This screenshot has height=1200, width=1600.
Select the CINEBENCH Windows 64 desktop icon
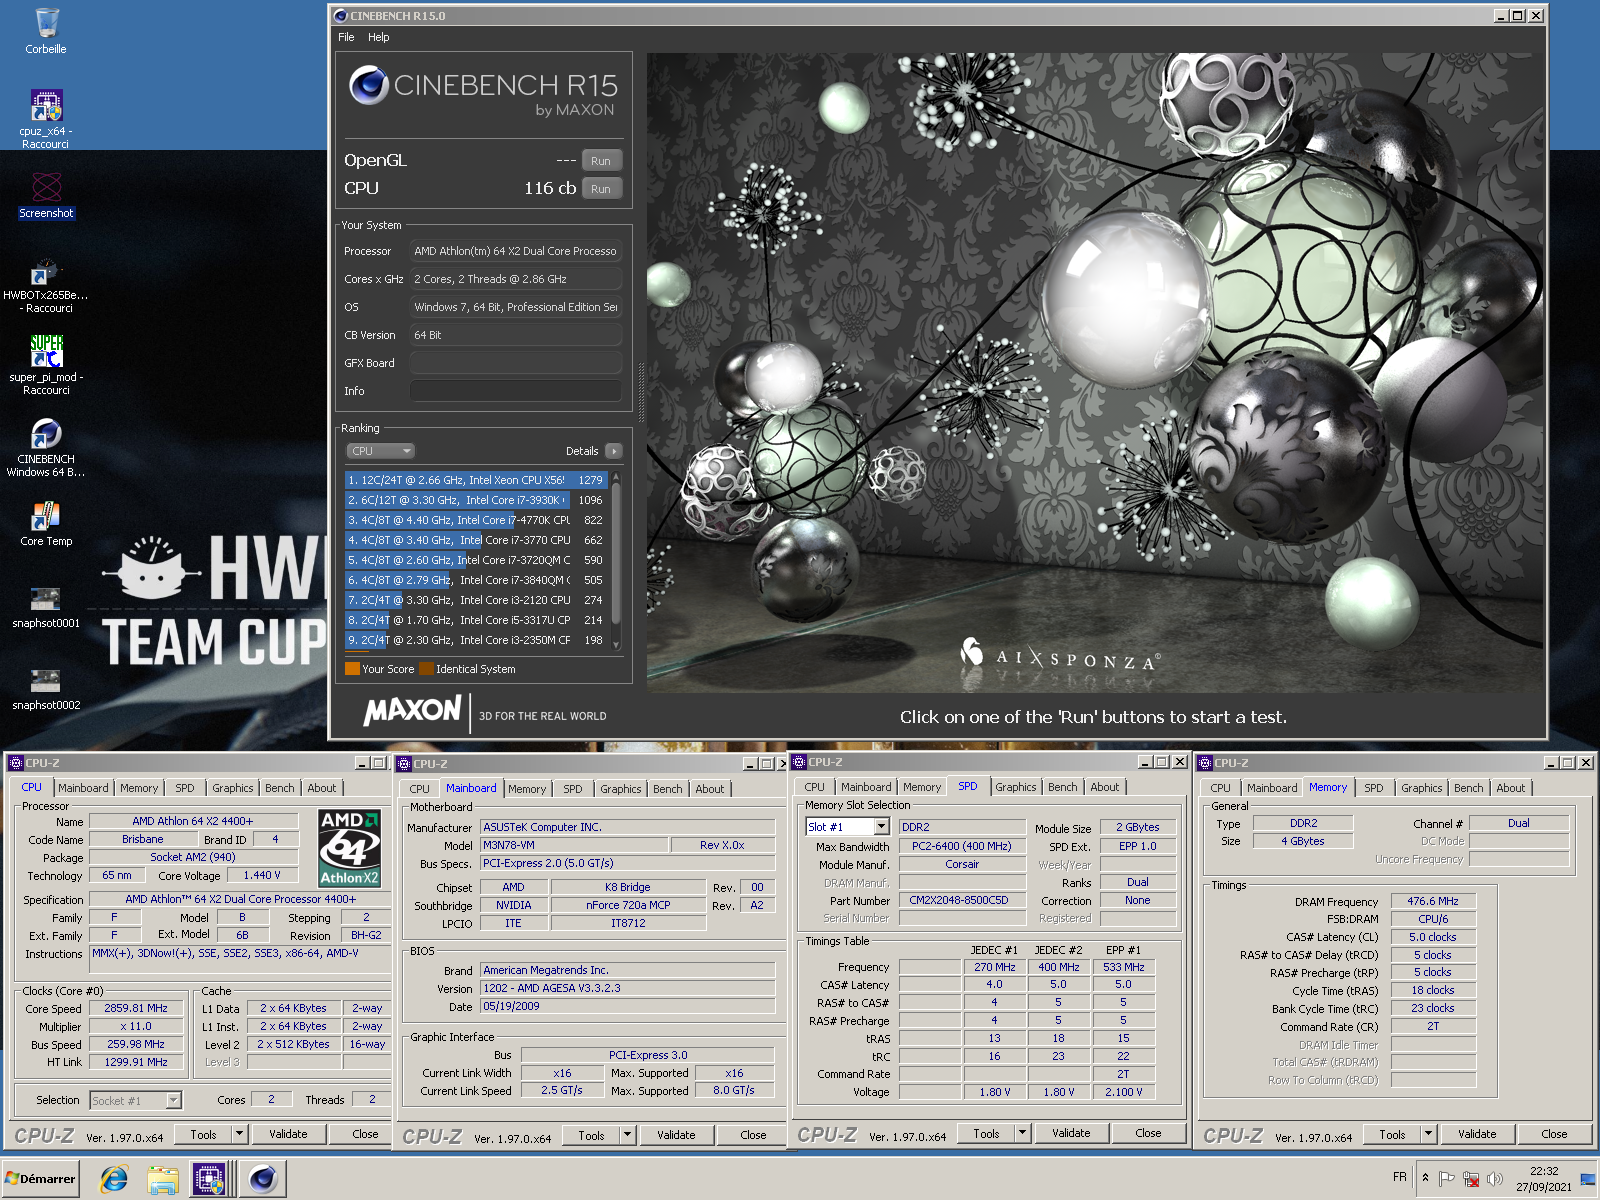pos(46,447)
